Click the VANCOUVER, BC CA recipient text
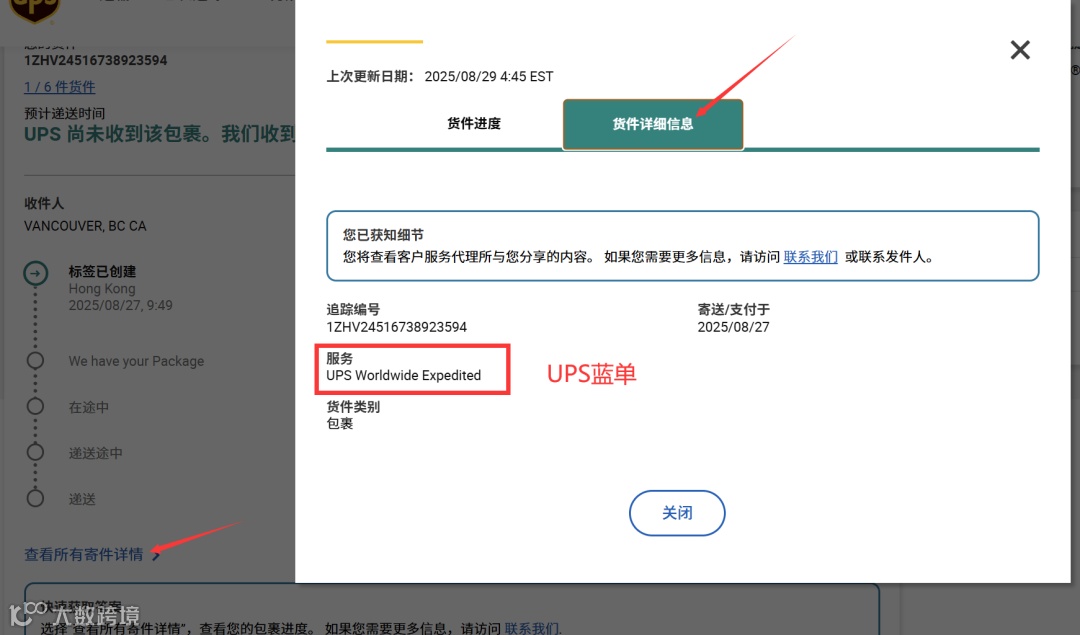This screenshot has height=635, width=1080. [85, 226]
